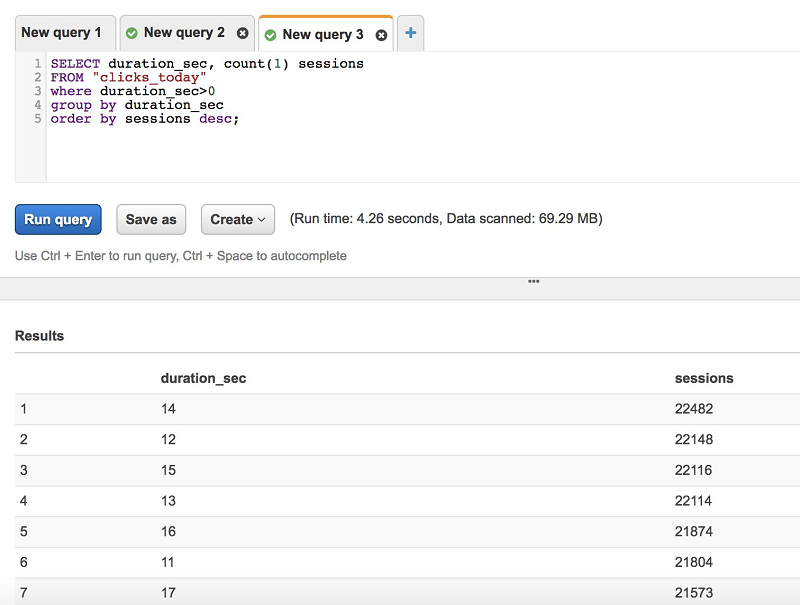800x605 pixels.
Task: Click the order by sessions desc line
Action: pyautogui.click(x=145, y=119)
